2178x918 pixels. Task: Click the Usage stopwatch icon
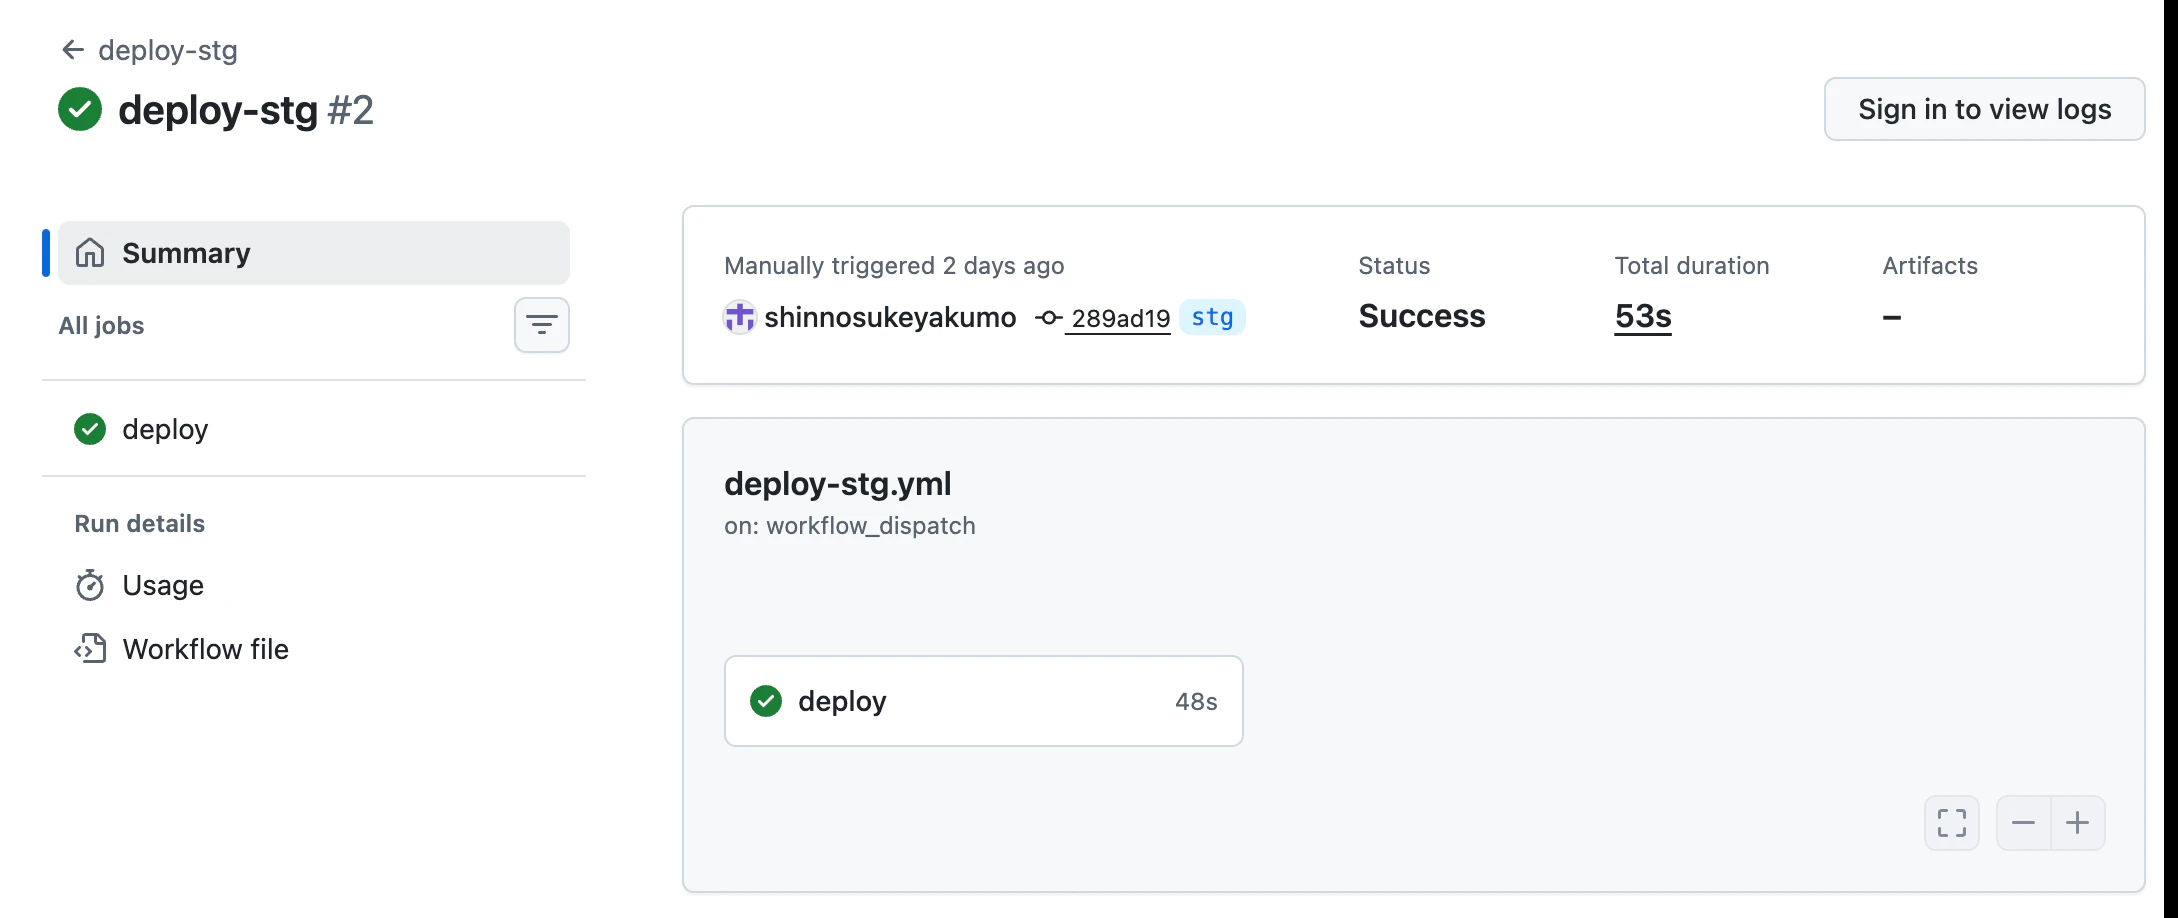tap(90, 585)
